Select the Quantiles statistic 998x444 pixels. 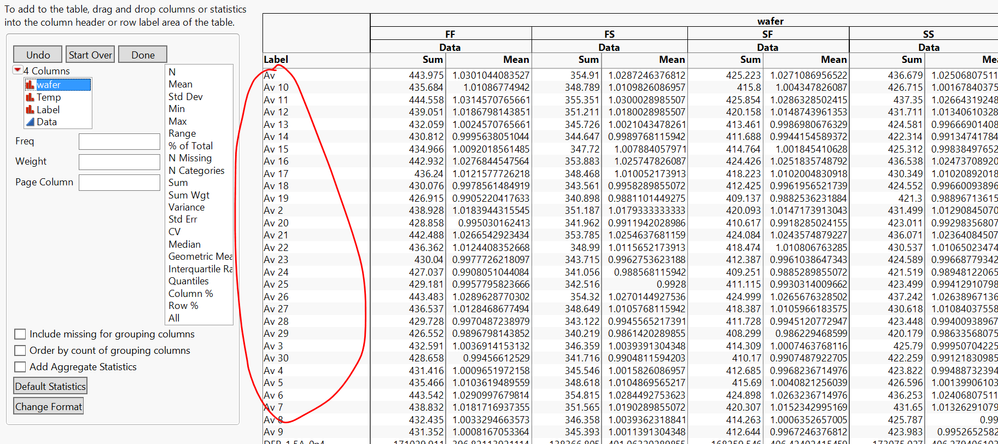tap(188, 281)
